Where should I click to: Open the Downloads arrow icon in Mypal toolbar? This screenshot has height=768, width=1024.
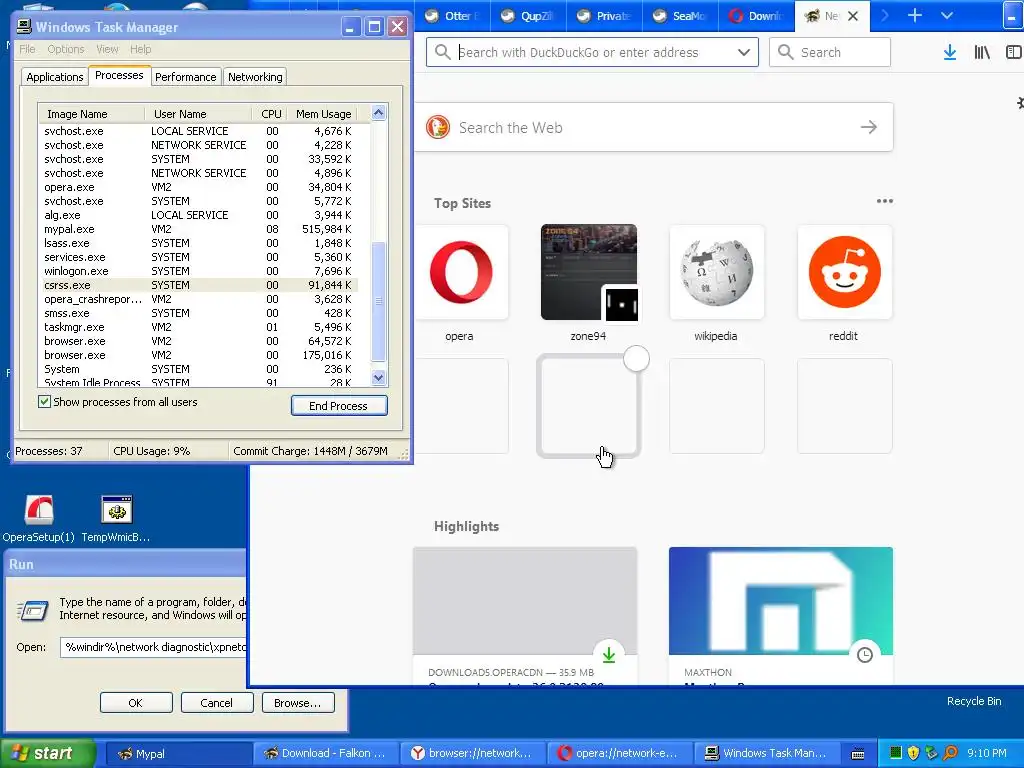click(x=950, y=52)
